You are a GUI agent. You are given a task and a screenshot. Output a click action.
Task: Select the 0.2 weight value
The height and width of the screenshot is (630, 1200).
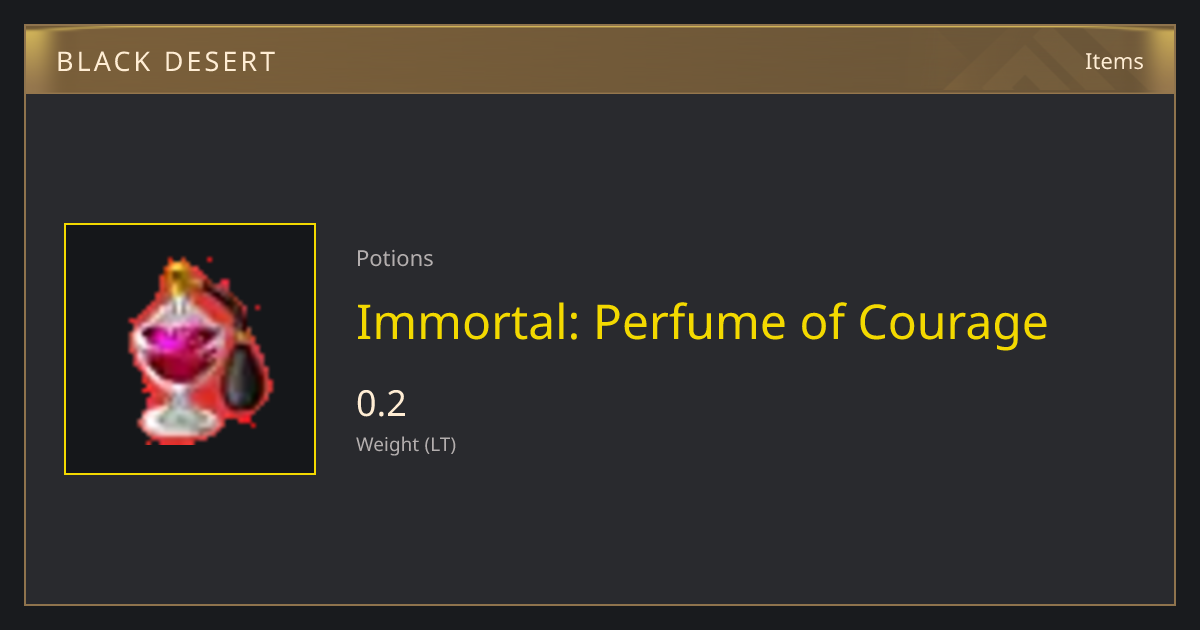point(381,404)
